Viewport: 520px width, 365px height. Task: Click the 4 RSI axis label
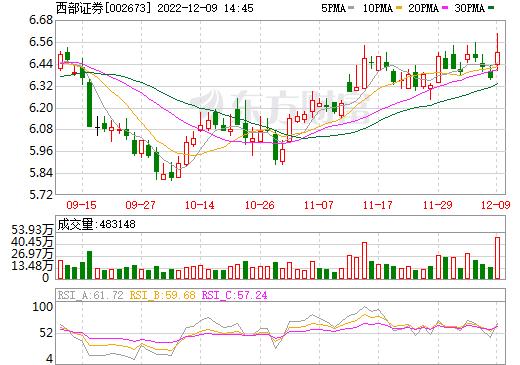(x=50, y=359)
